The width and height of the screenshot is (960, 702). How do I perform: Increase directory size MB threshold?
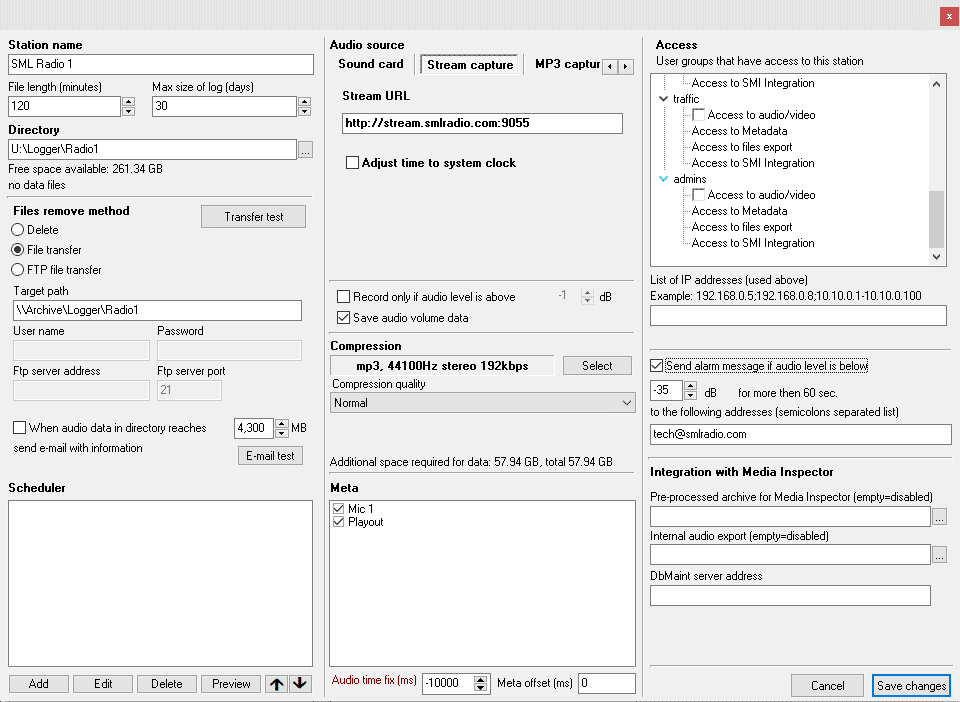click(x=282, y=424)
